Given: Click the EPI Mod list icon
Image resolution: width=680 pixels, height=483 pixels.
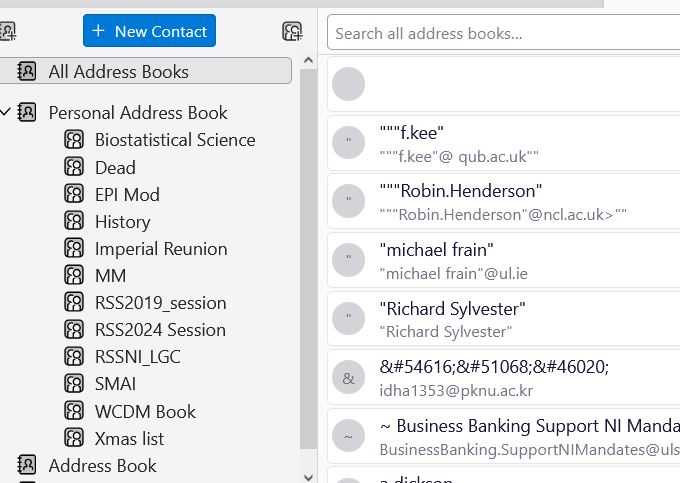Looking at the screenshot, I should click(x=74, y=194).
